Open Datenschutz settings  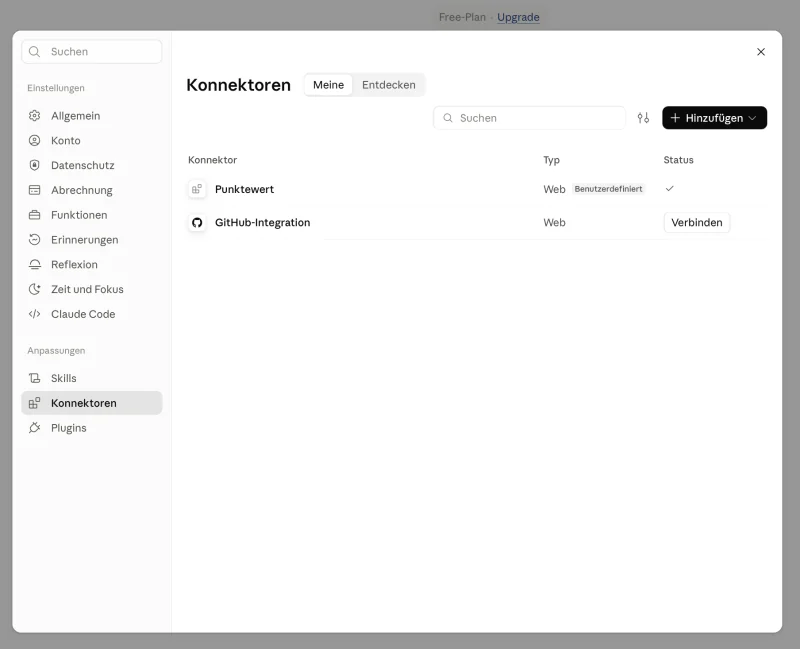click(x=92, y=165)
